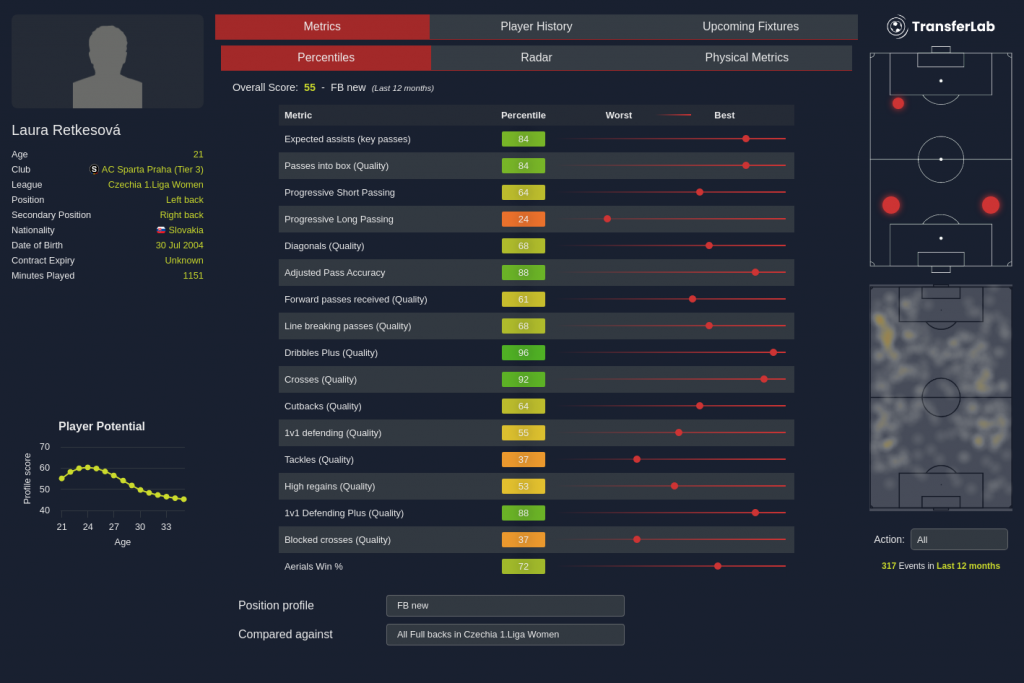This screenshot has width=1024, height=683.
Task: Open the Position profile dropdown
Action: click(x=505, y=606)
